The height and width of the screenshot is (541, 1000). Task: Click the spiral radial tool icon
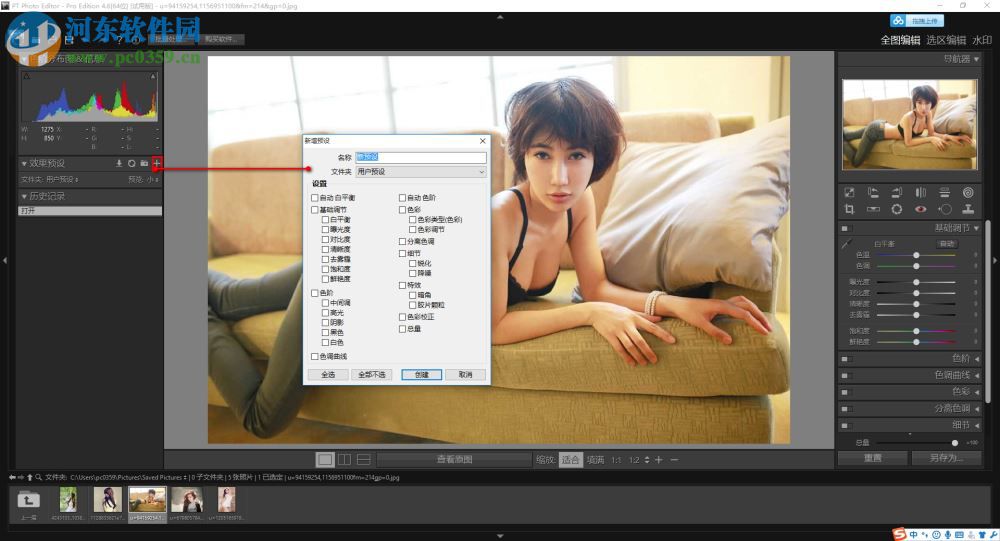tap(968, 192)
